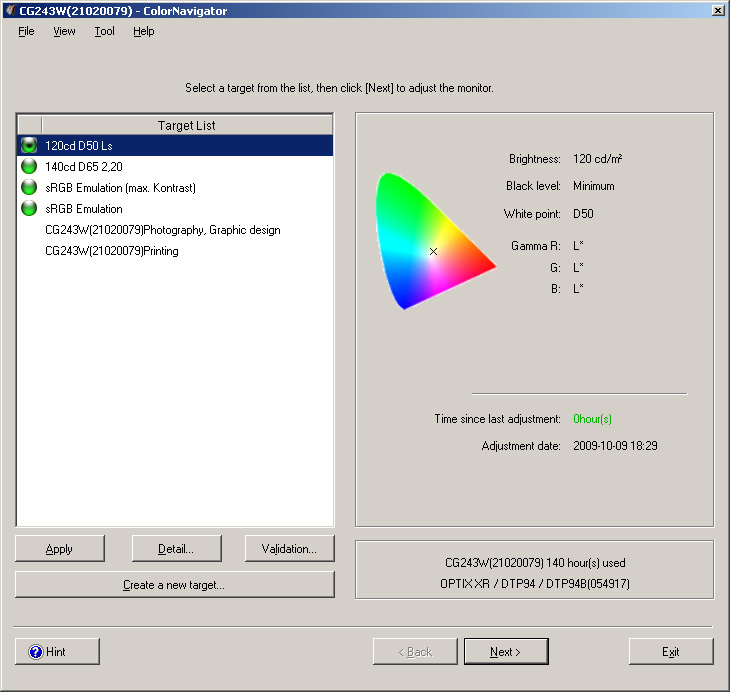
Task: Click the ColorNavigator app icon in the title bar
Action: (10, 10)
